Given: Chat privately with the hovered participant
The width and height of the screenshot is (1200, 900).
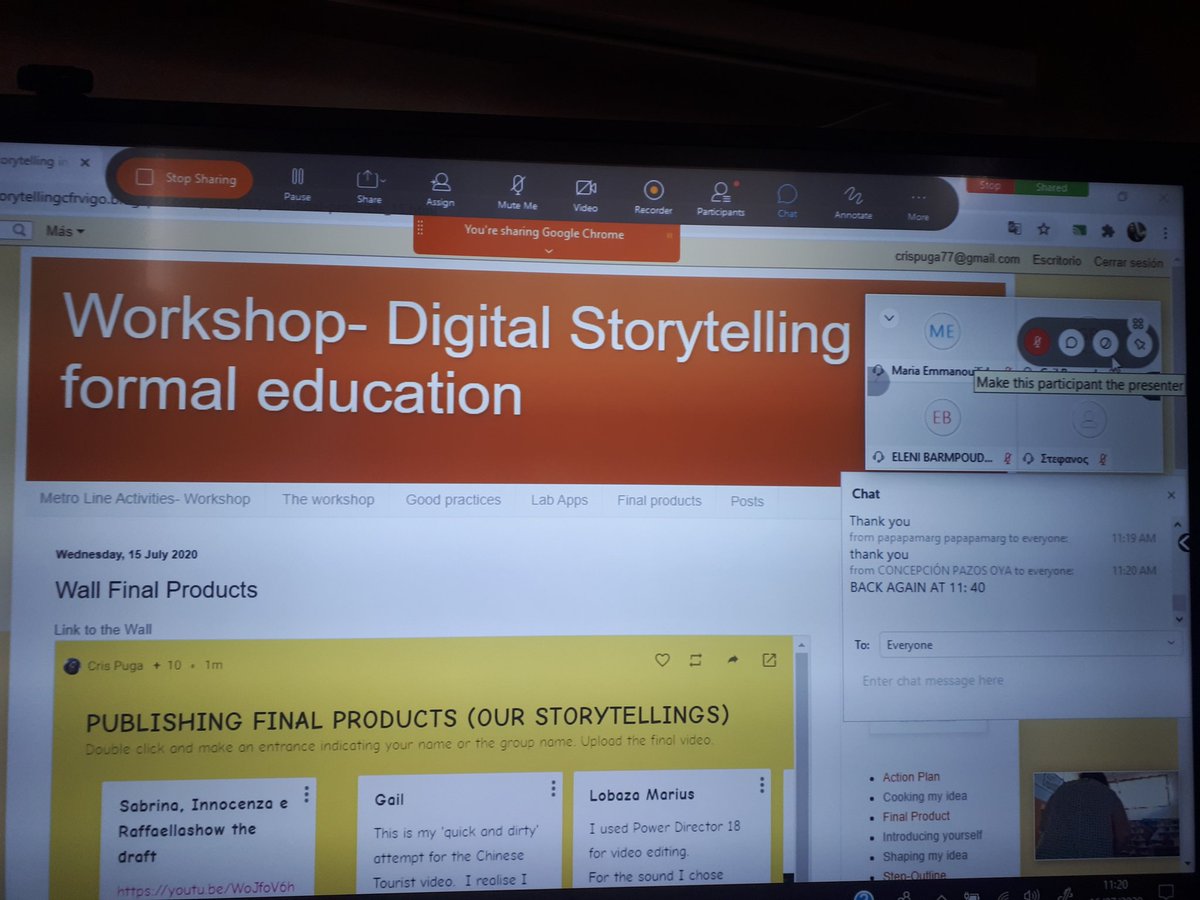Looking at the screenshot, I should 1070,343.
